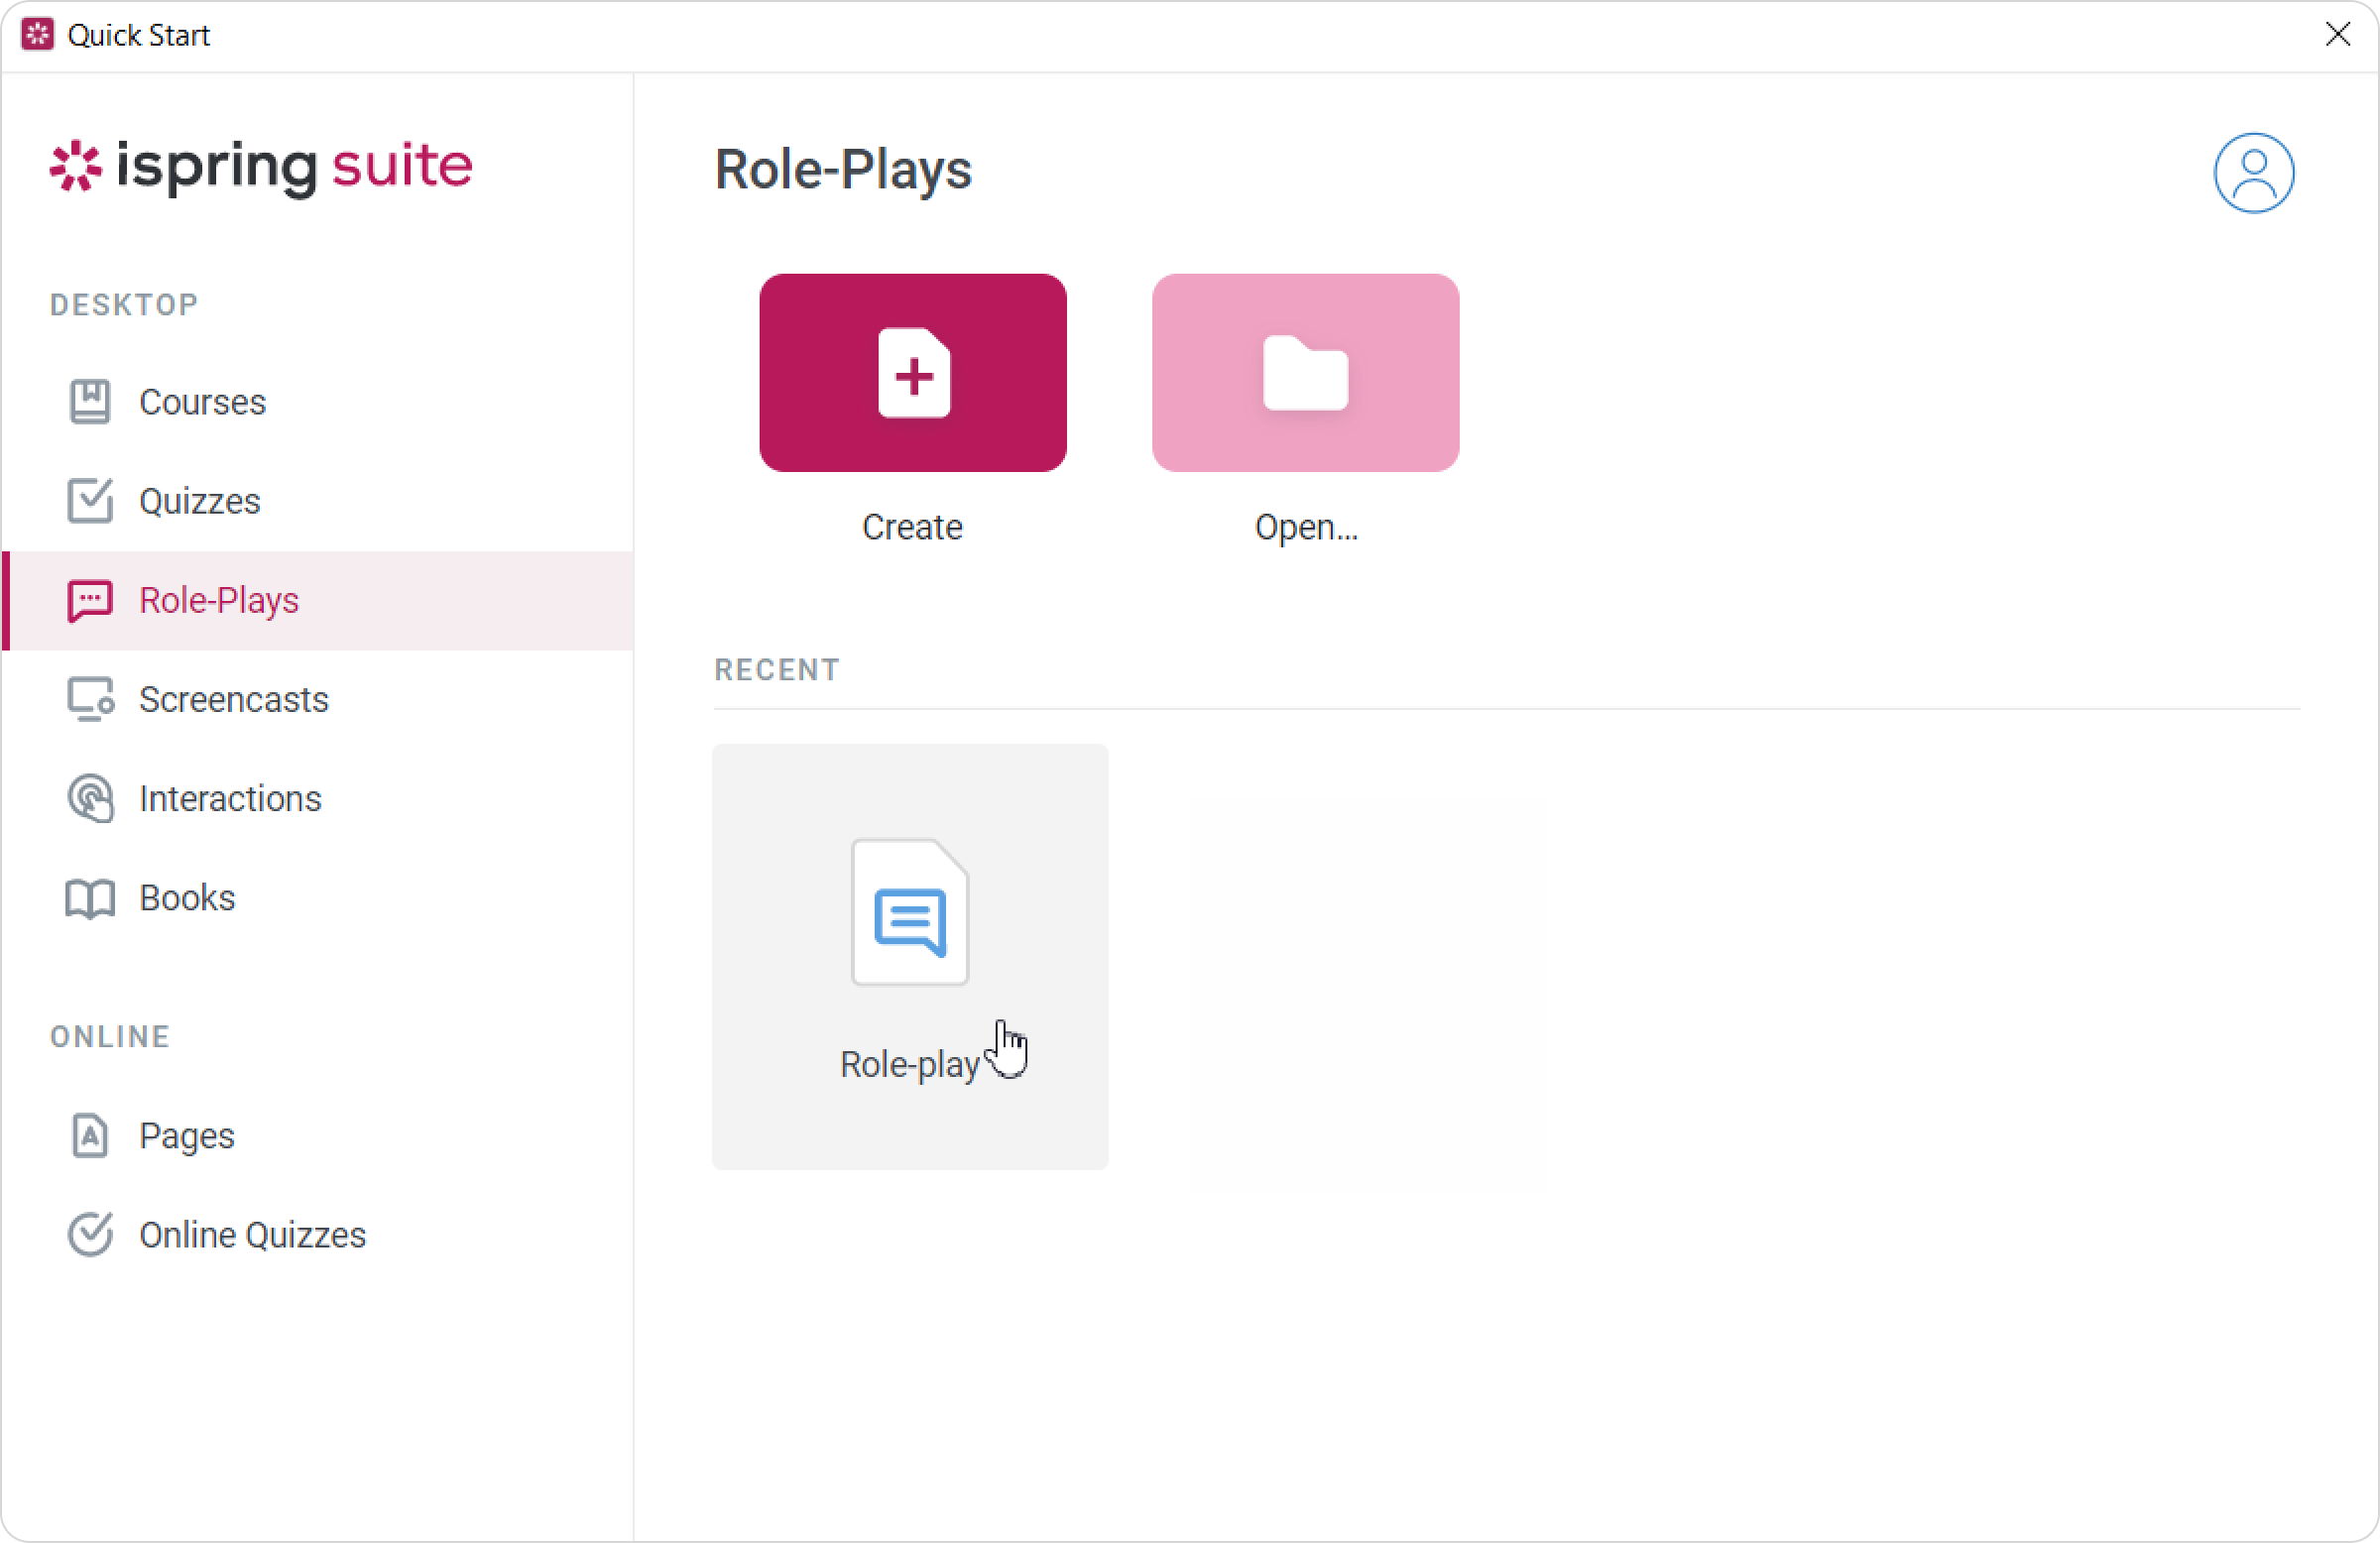The image size is (2380, 1543).
Task: Click the Quizzes checkmark icon
Action: click(x=90, y=501)
